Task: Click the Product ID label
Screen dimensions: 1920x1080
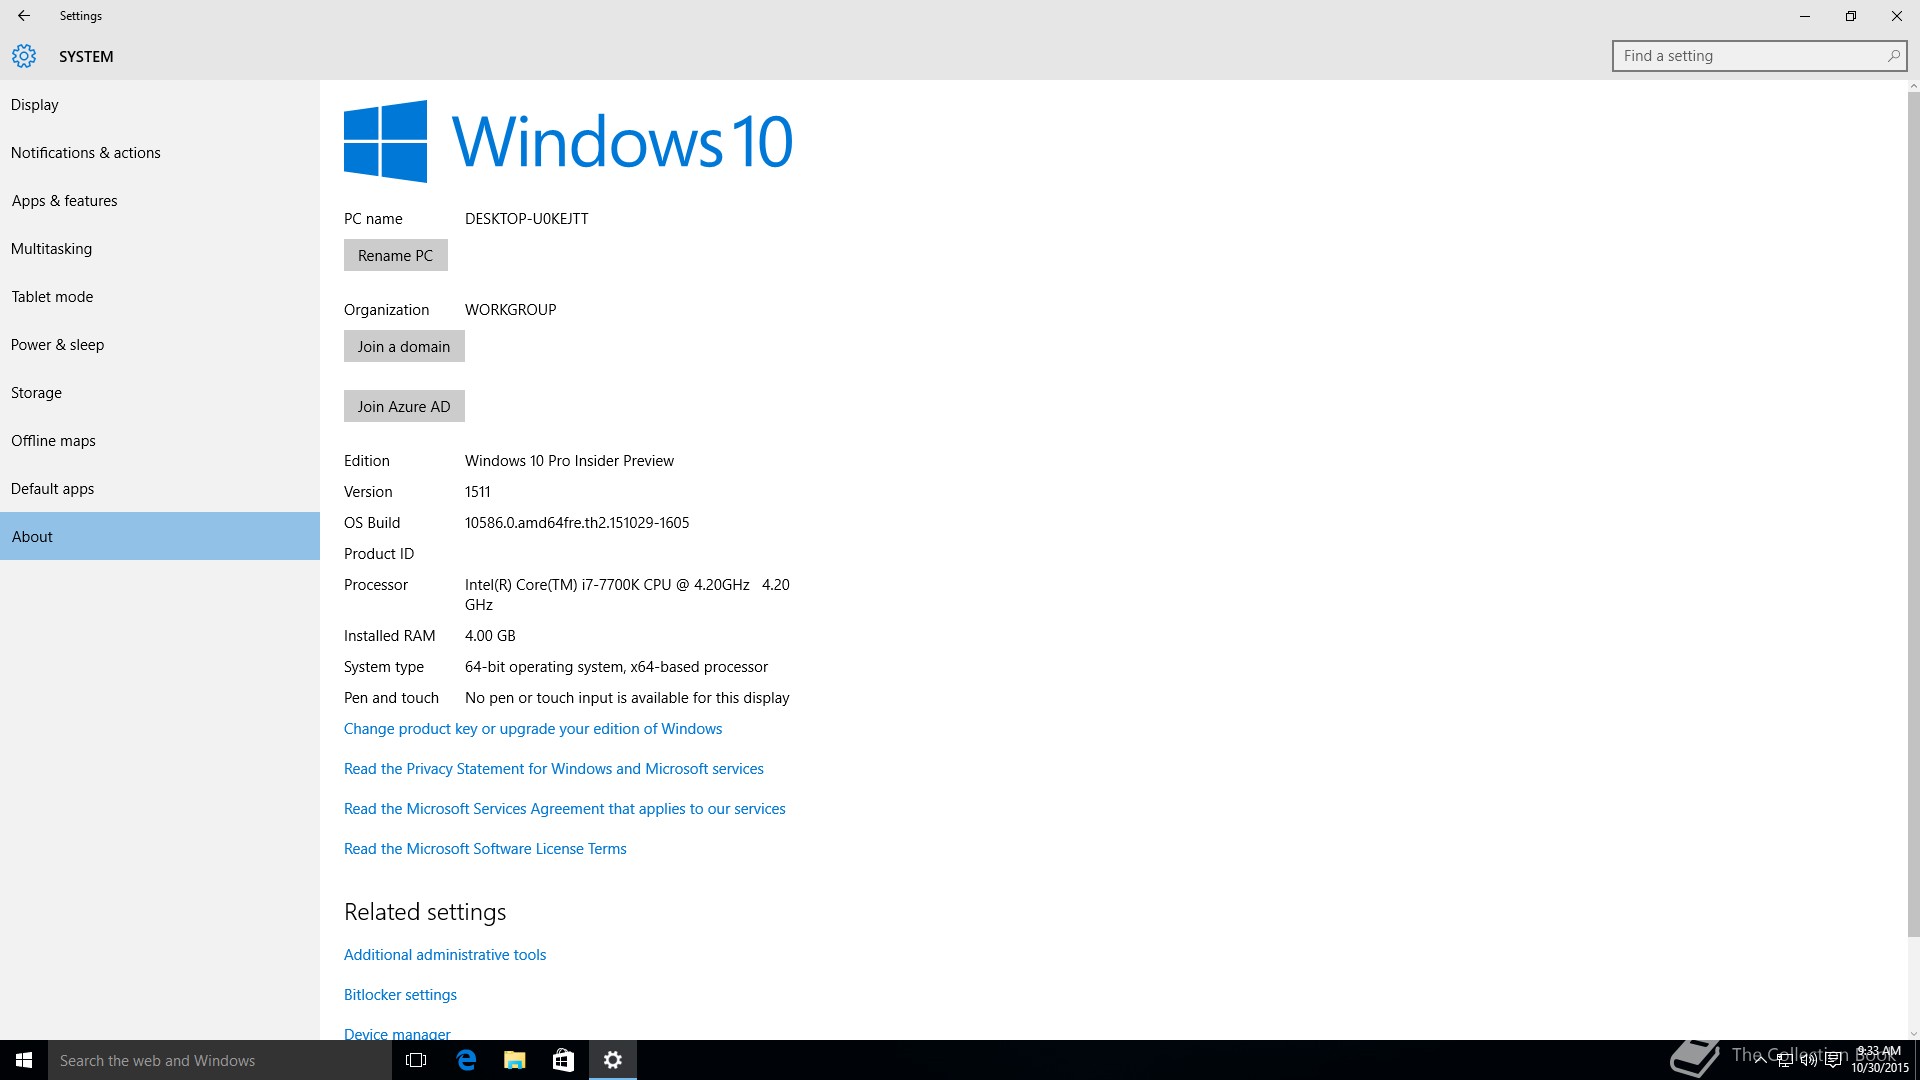Action: [379, 554]
